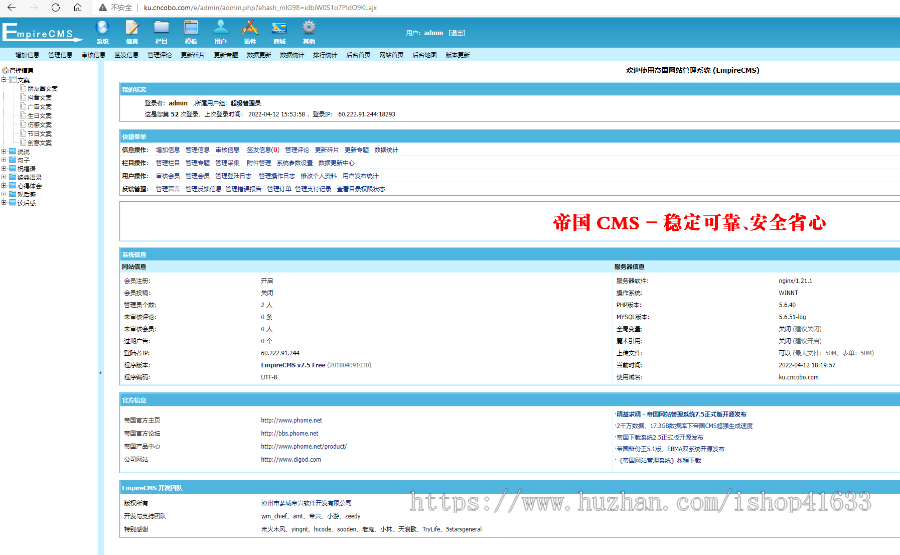900x555 pixels.
Task: Open the news link about 7.5正式版开源发布
Action: click(x=681, y=414)
